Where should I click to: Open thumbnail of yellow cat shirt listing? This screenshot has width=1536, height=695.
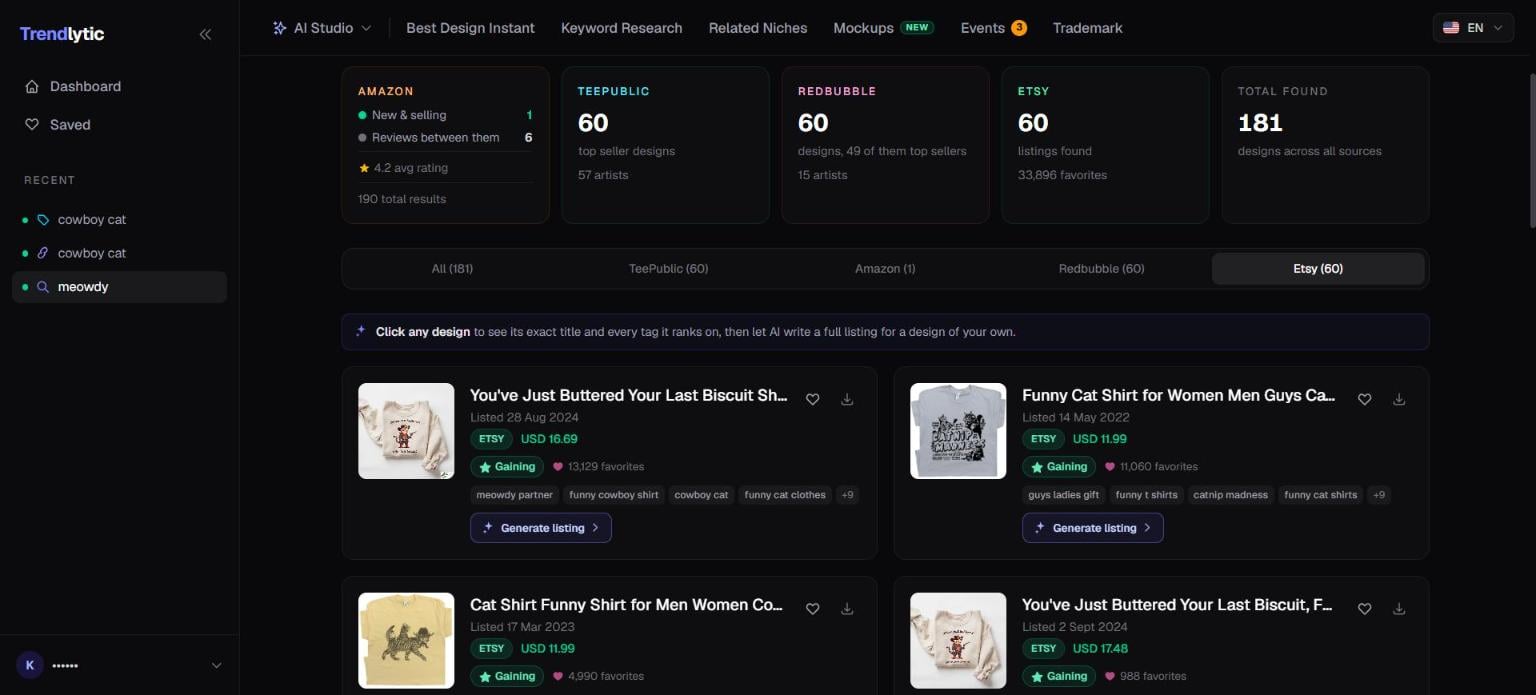pyautogui.click(x=406, y=640)
